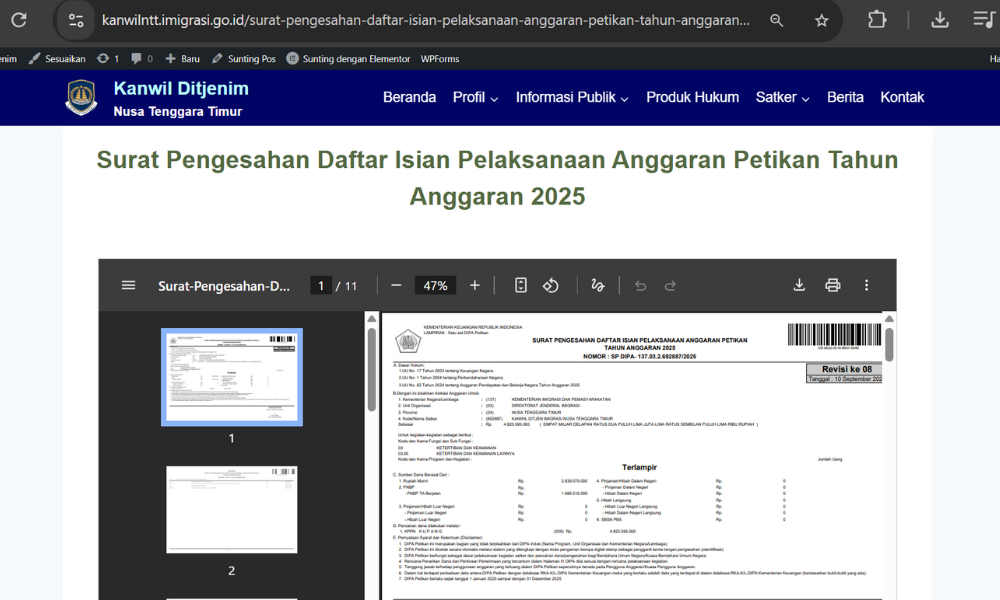Click the PDF page number field
The width and height of the screenshot is (1000, 600).
coord(321,286)
